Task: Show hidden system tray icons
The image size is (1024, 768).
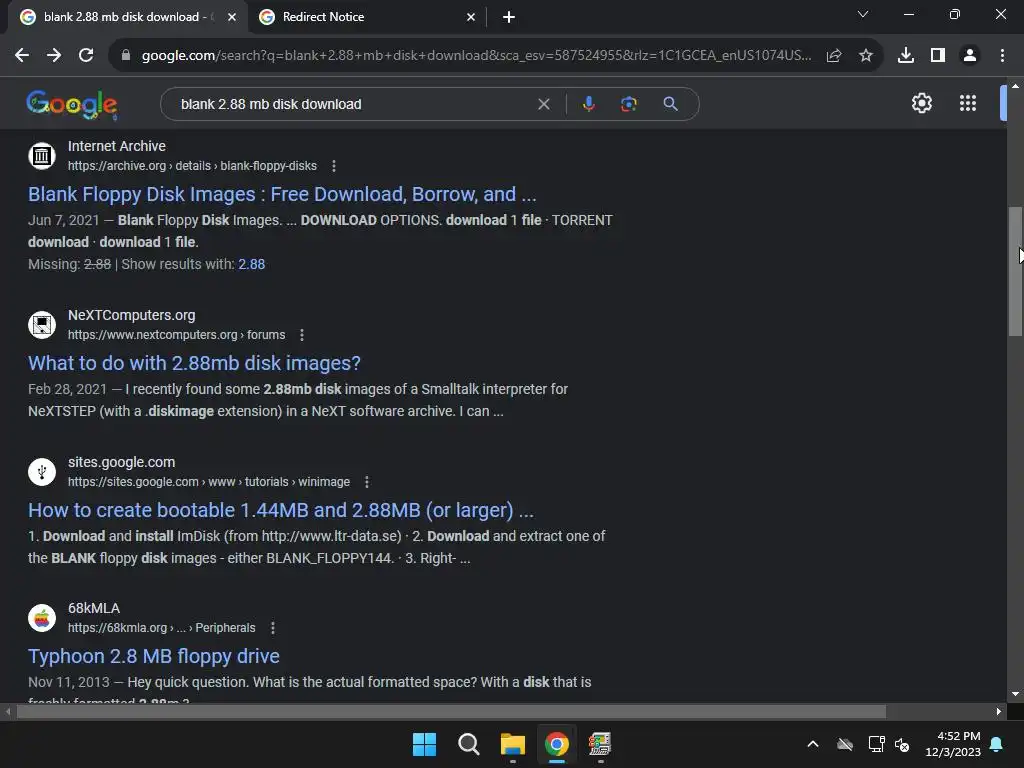Action: click(813, 744)
